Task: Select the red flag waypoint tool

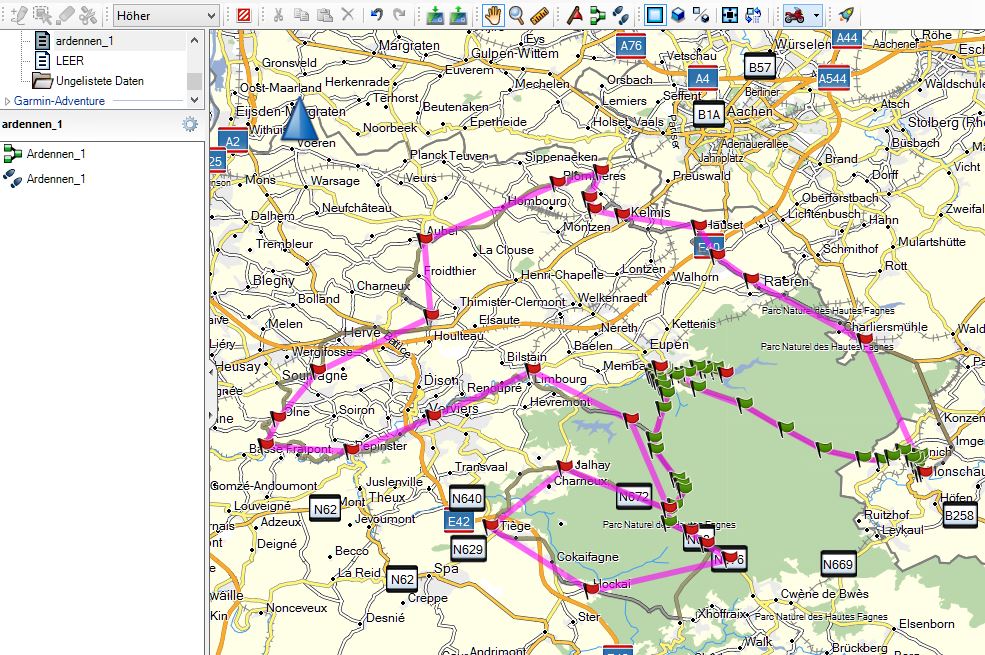Action: (574, 15)
